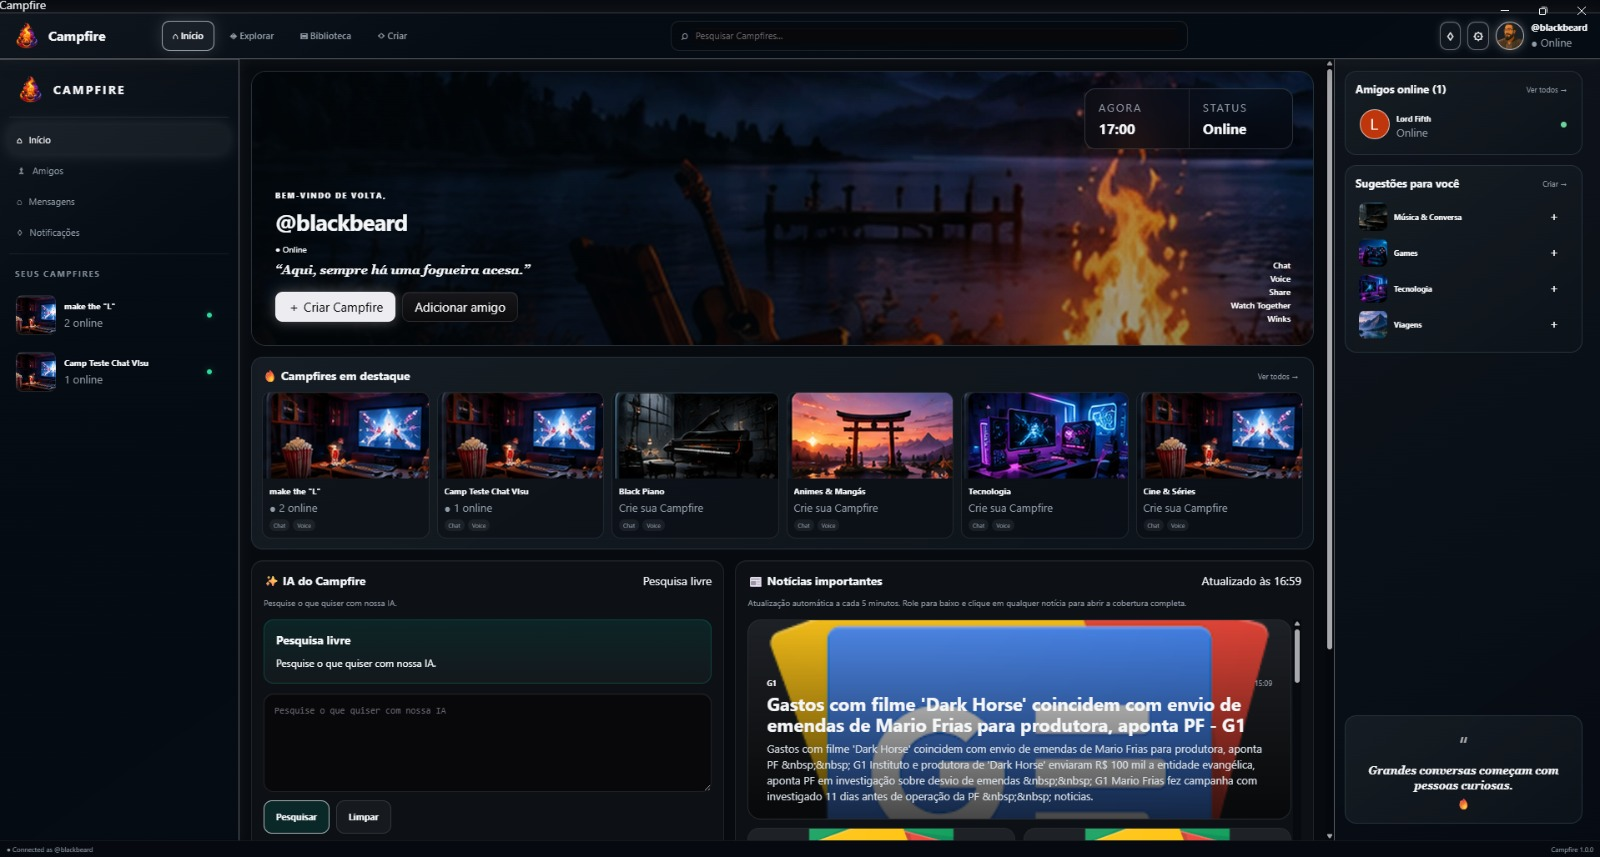1600x857 pixels.
Task: Click Ver todos in Campfires em destaque
Action: pyautogui.click(x=1277, y=377)
